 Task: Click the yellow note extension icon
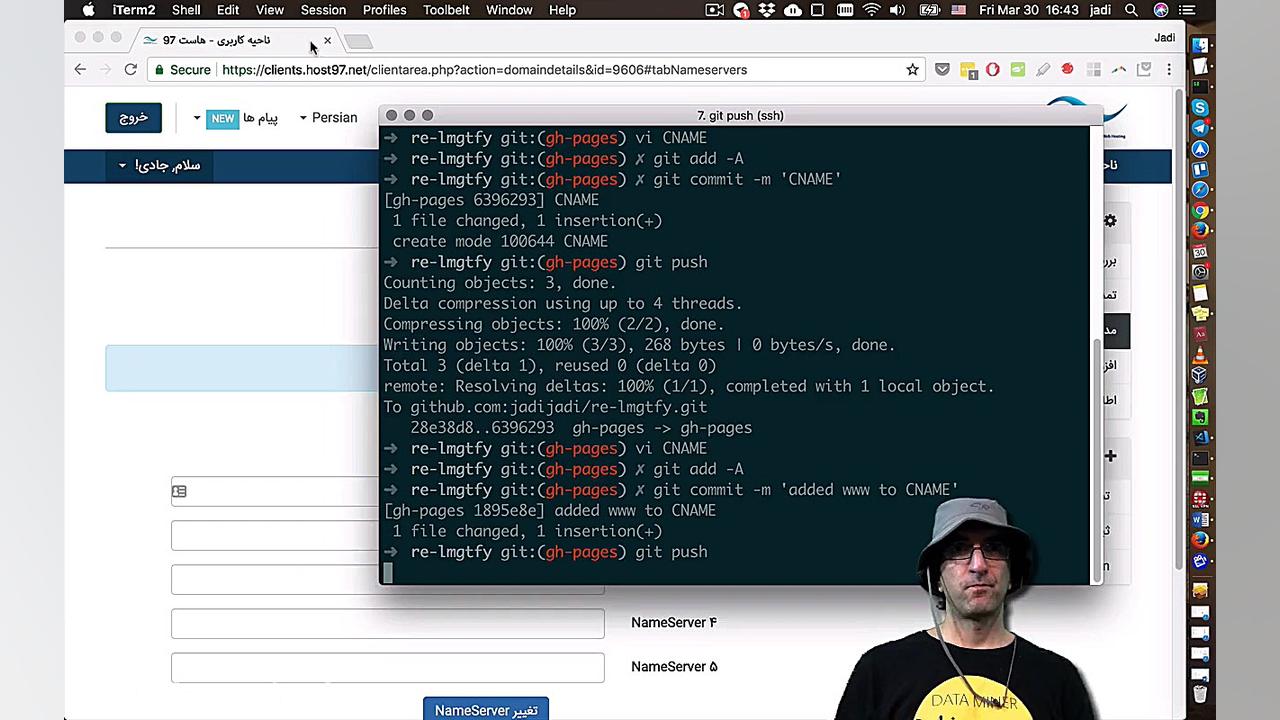coord(968,70)
